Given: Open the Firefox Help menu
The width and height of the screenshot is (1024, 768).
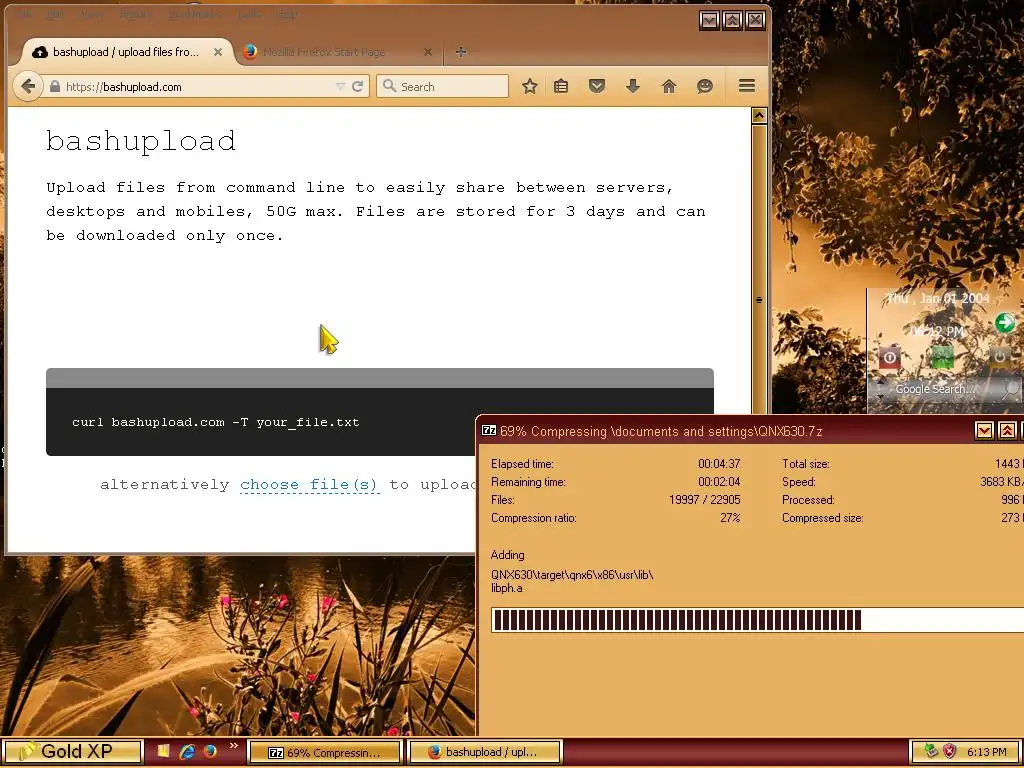Looking at the screenshot, I should coord(287,14).
